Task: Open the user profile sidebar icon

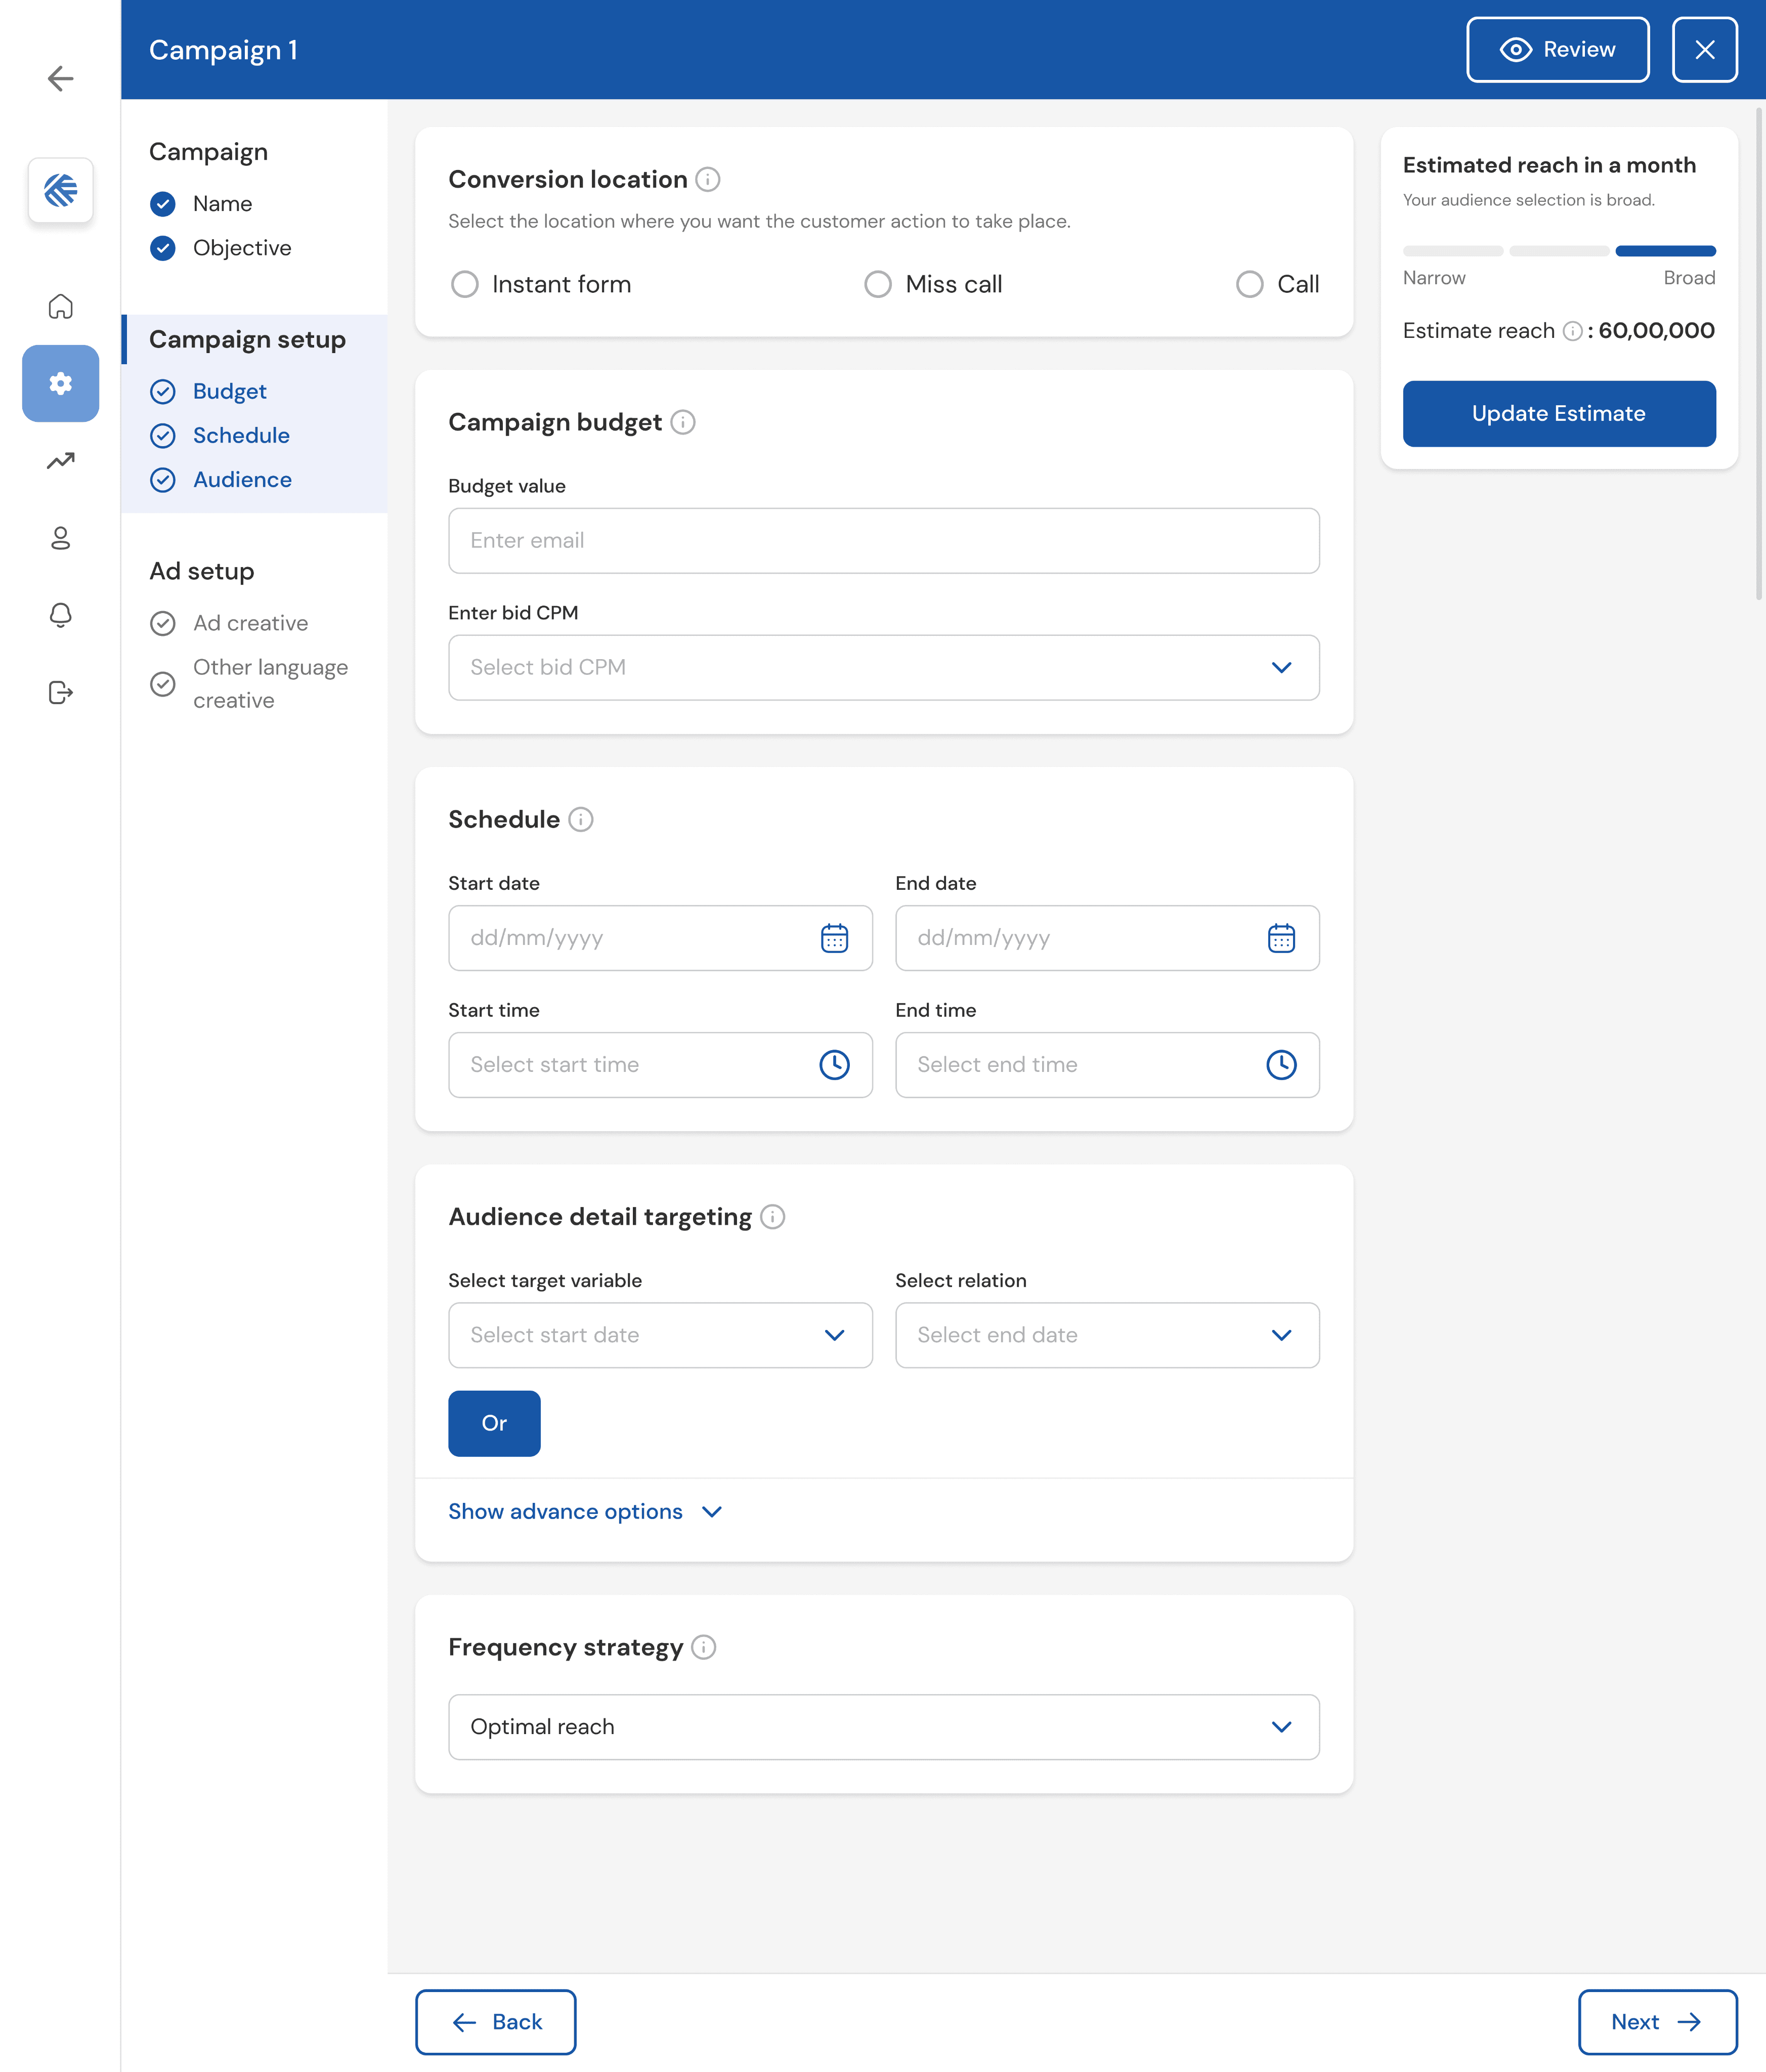Action: 61,538
